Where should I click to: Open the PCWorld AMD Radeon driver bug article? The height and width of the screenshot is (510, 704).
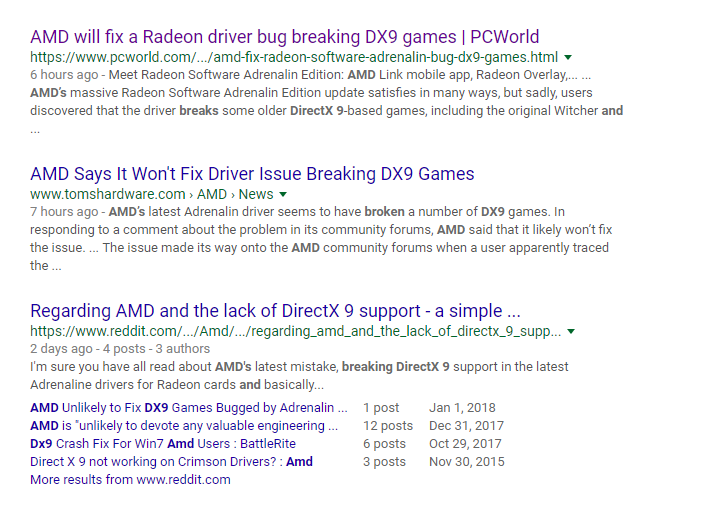285,37
